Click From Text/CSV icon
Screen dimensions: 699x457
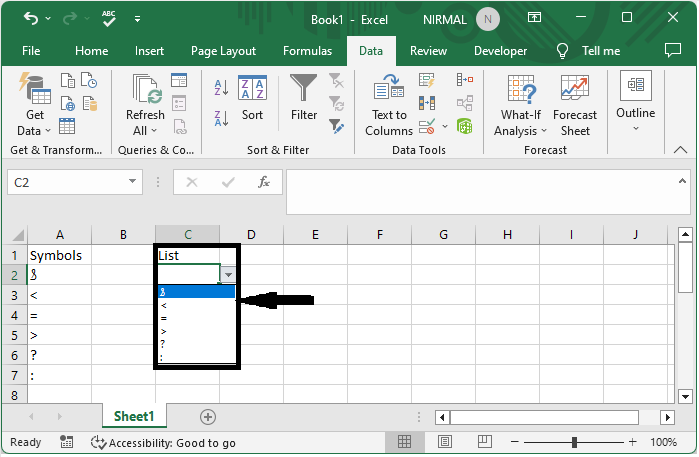point(67,80)
